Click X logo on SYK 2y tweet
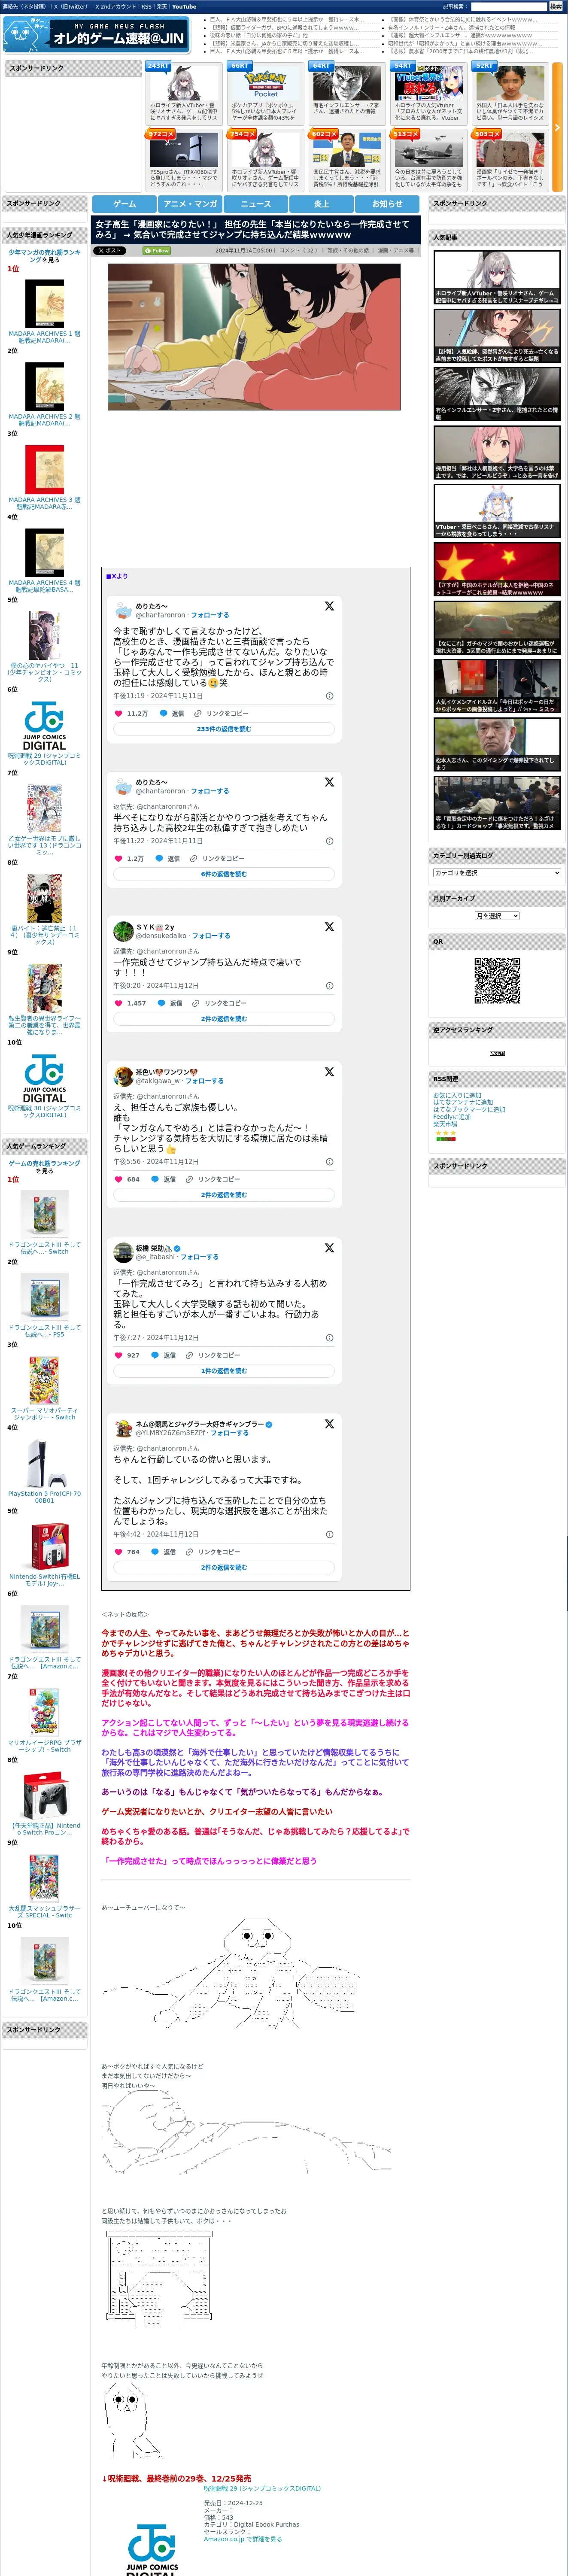568x2576 pixels. point(329,927)
